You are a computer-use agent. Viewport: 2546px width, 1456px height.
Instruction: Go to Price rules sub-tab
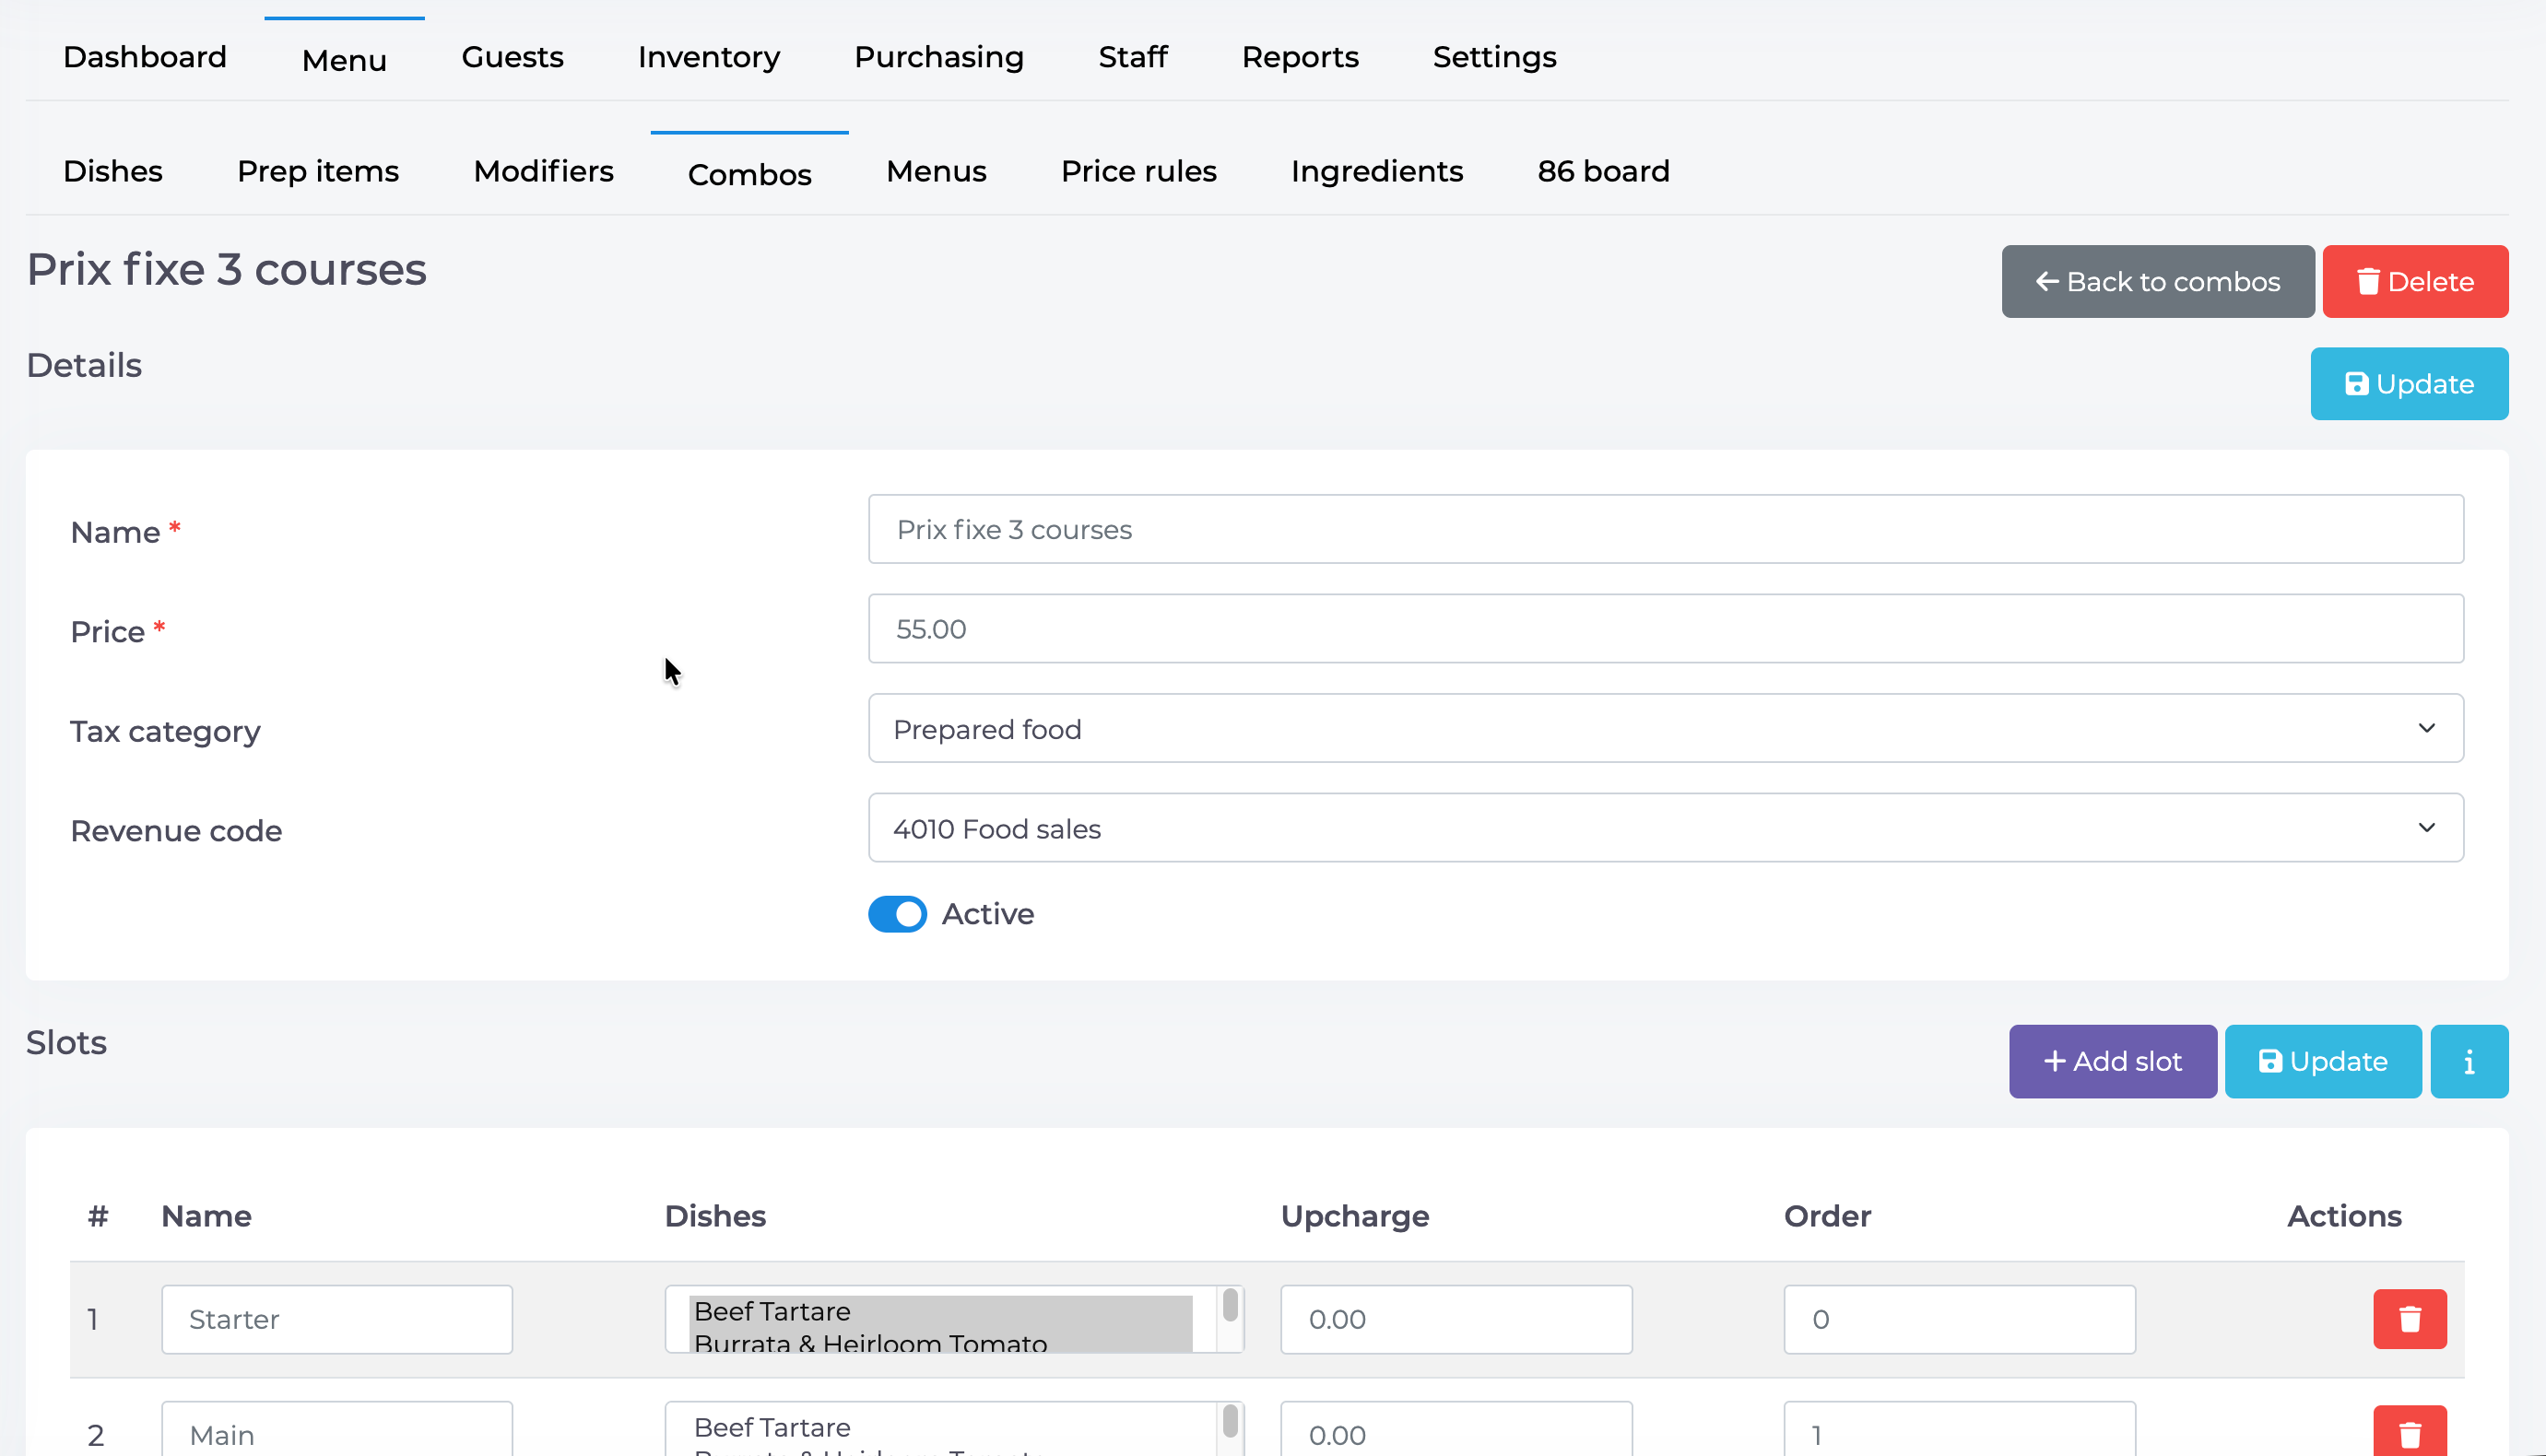click(1138, 171)
